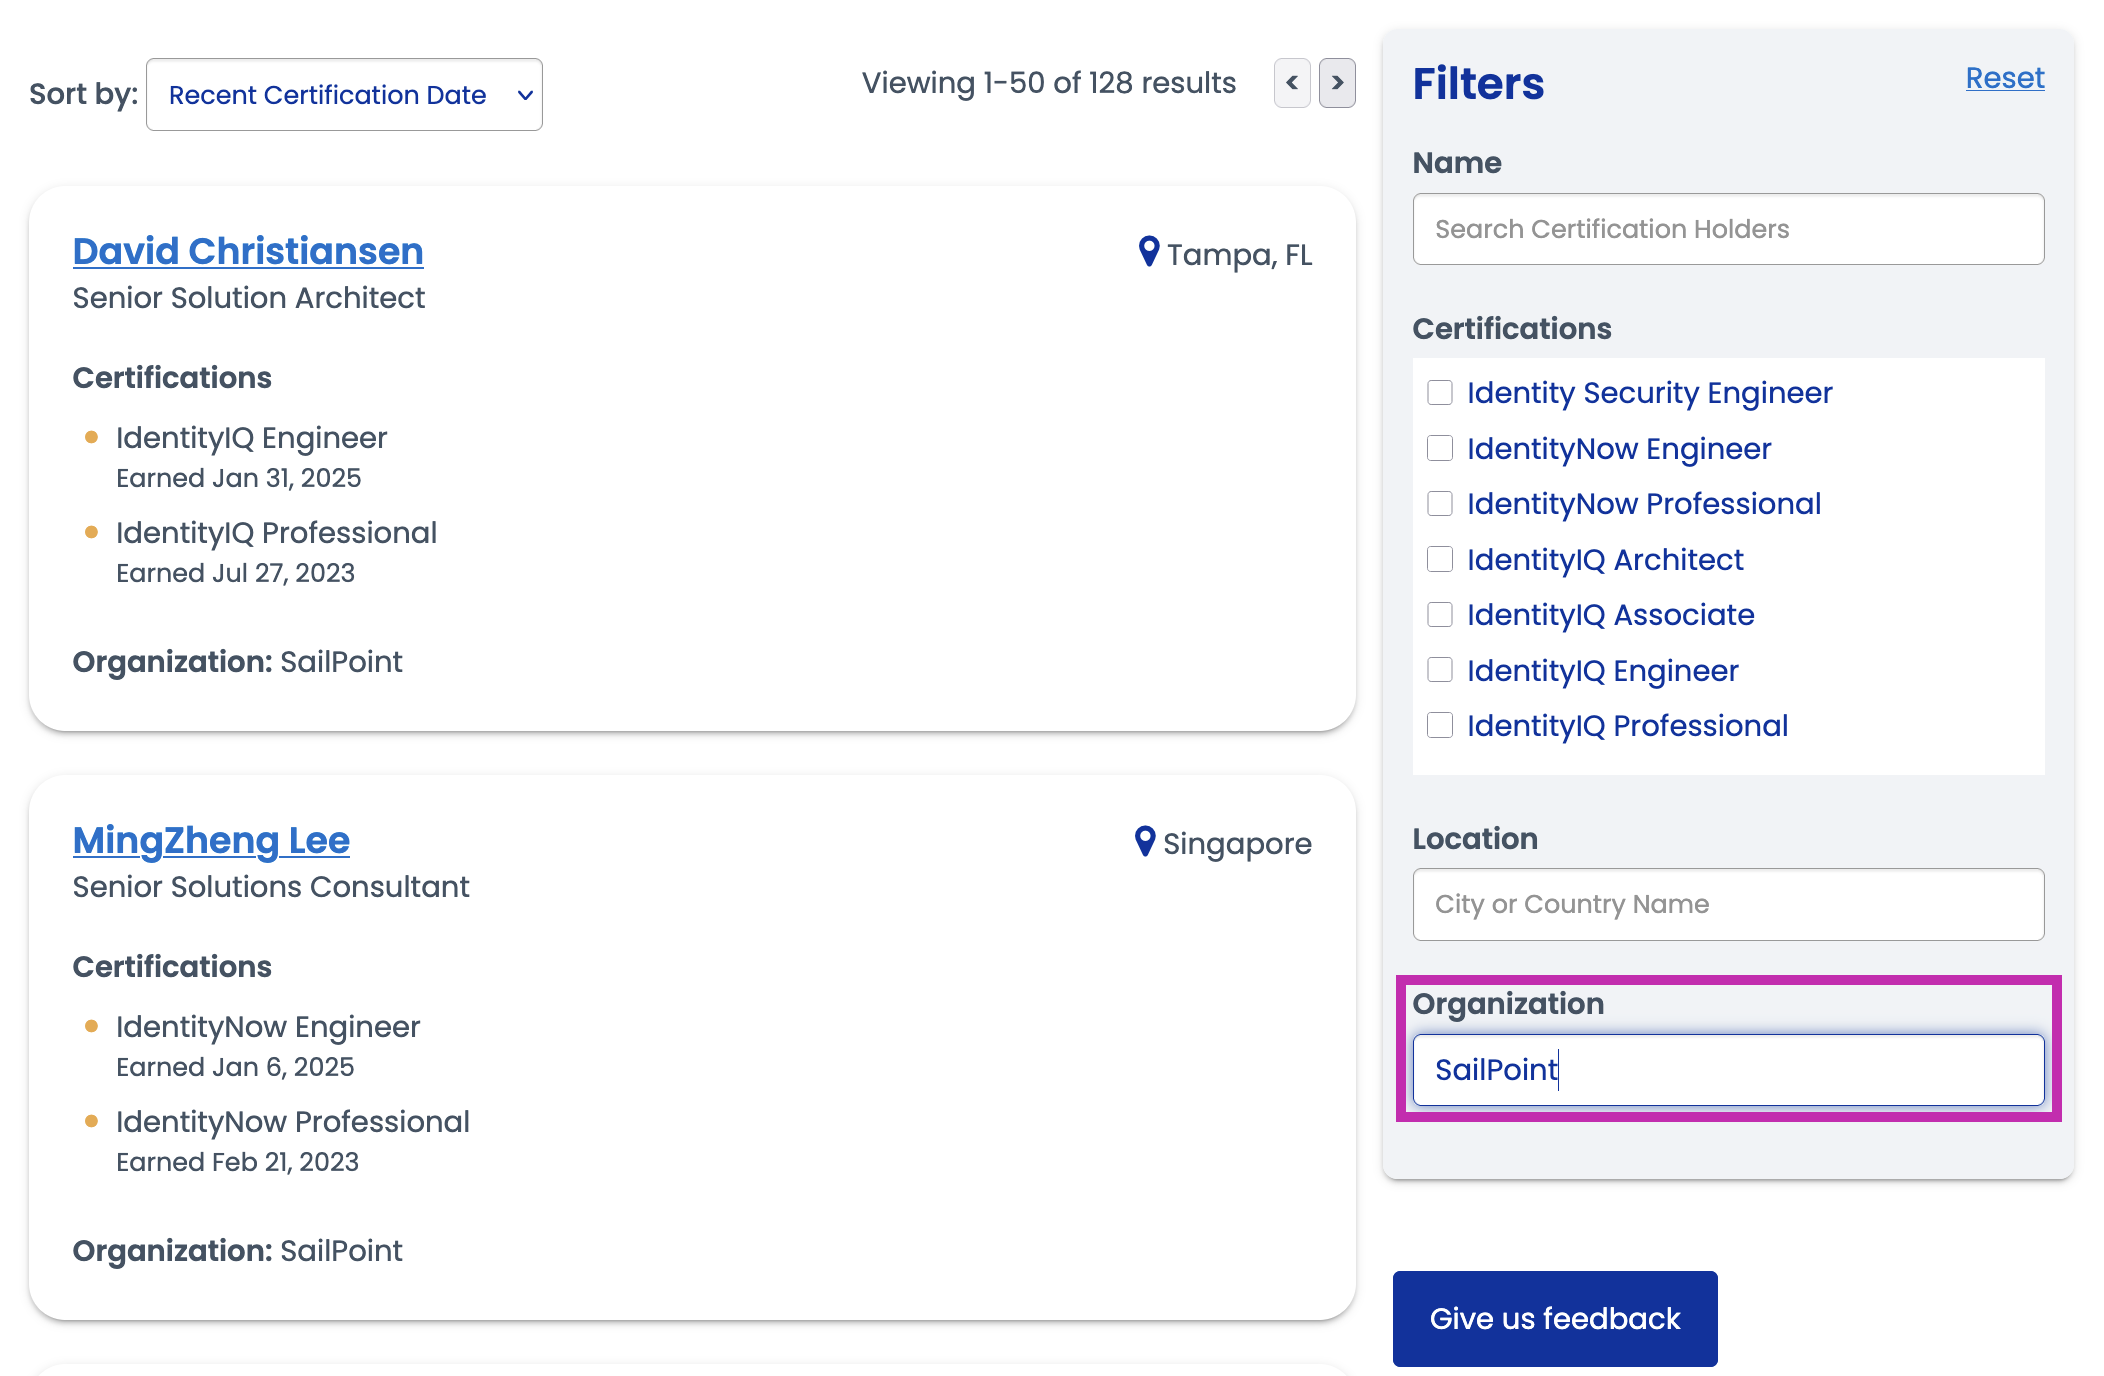
Task: Click the previous page arrow
Action: coord(1291,84)
